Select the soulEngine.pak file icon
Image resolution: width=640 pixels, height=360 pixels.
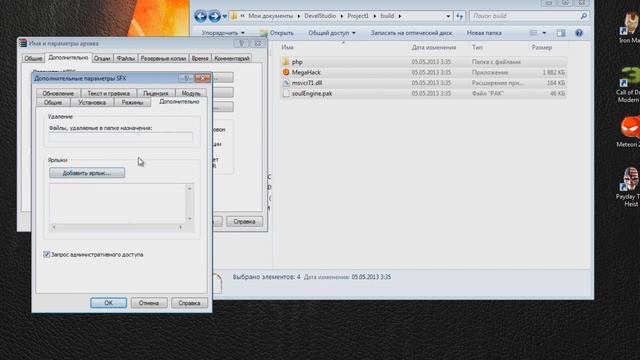286,93
